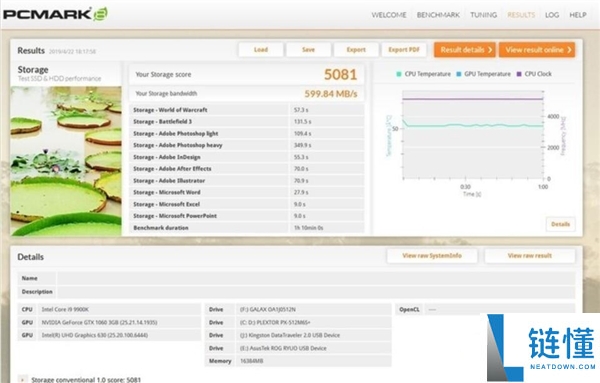Toggle GPU Temperature legend swatch
This screenshot has width=600, height=383.
[x=458, y=74]
